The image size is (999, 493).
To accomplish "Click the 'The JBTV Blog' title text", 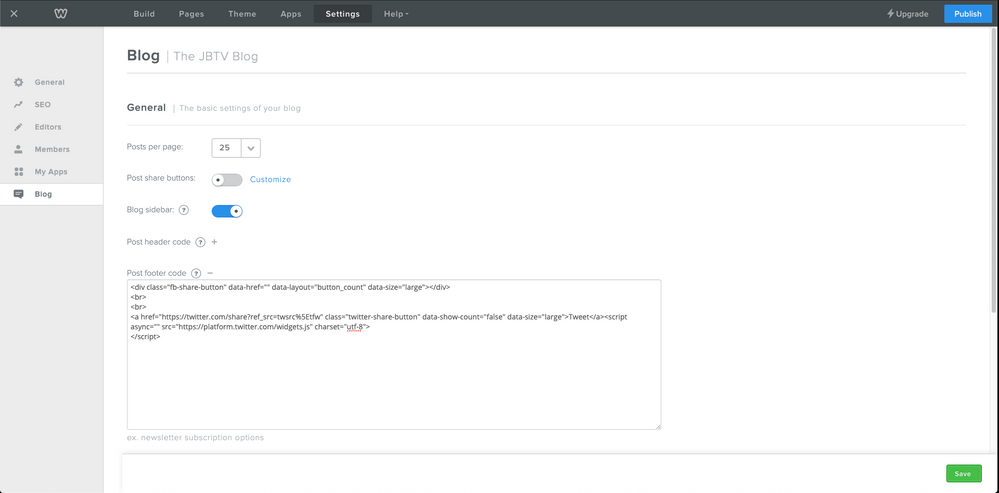I will (x=216, y=57).
